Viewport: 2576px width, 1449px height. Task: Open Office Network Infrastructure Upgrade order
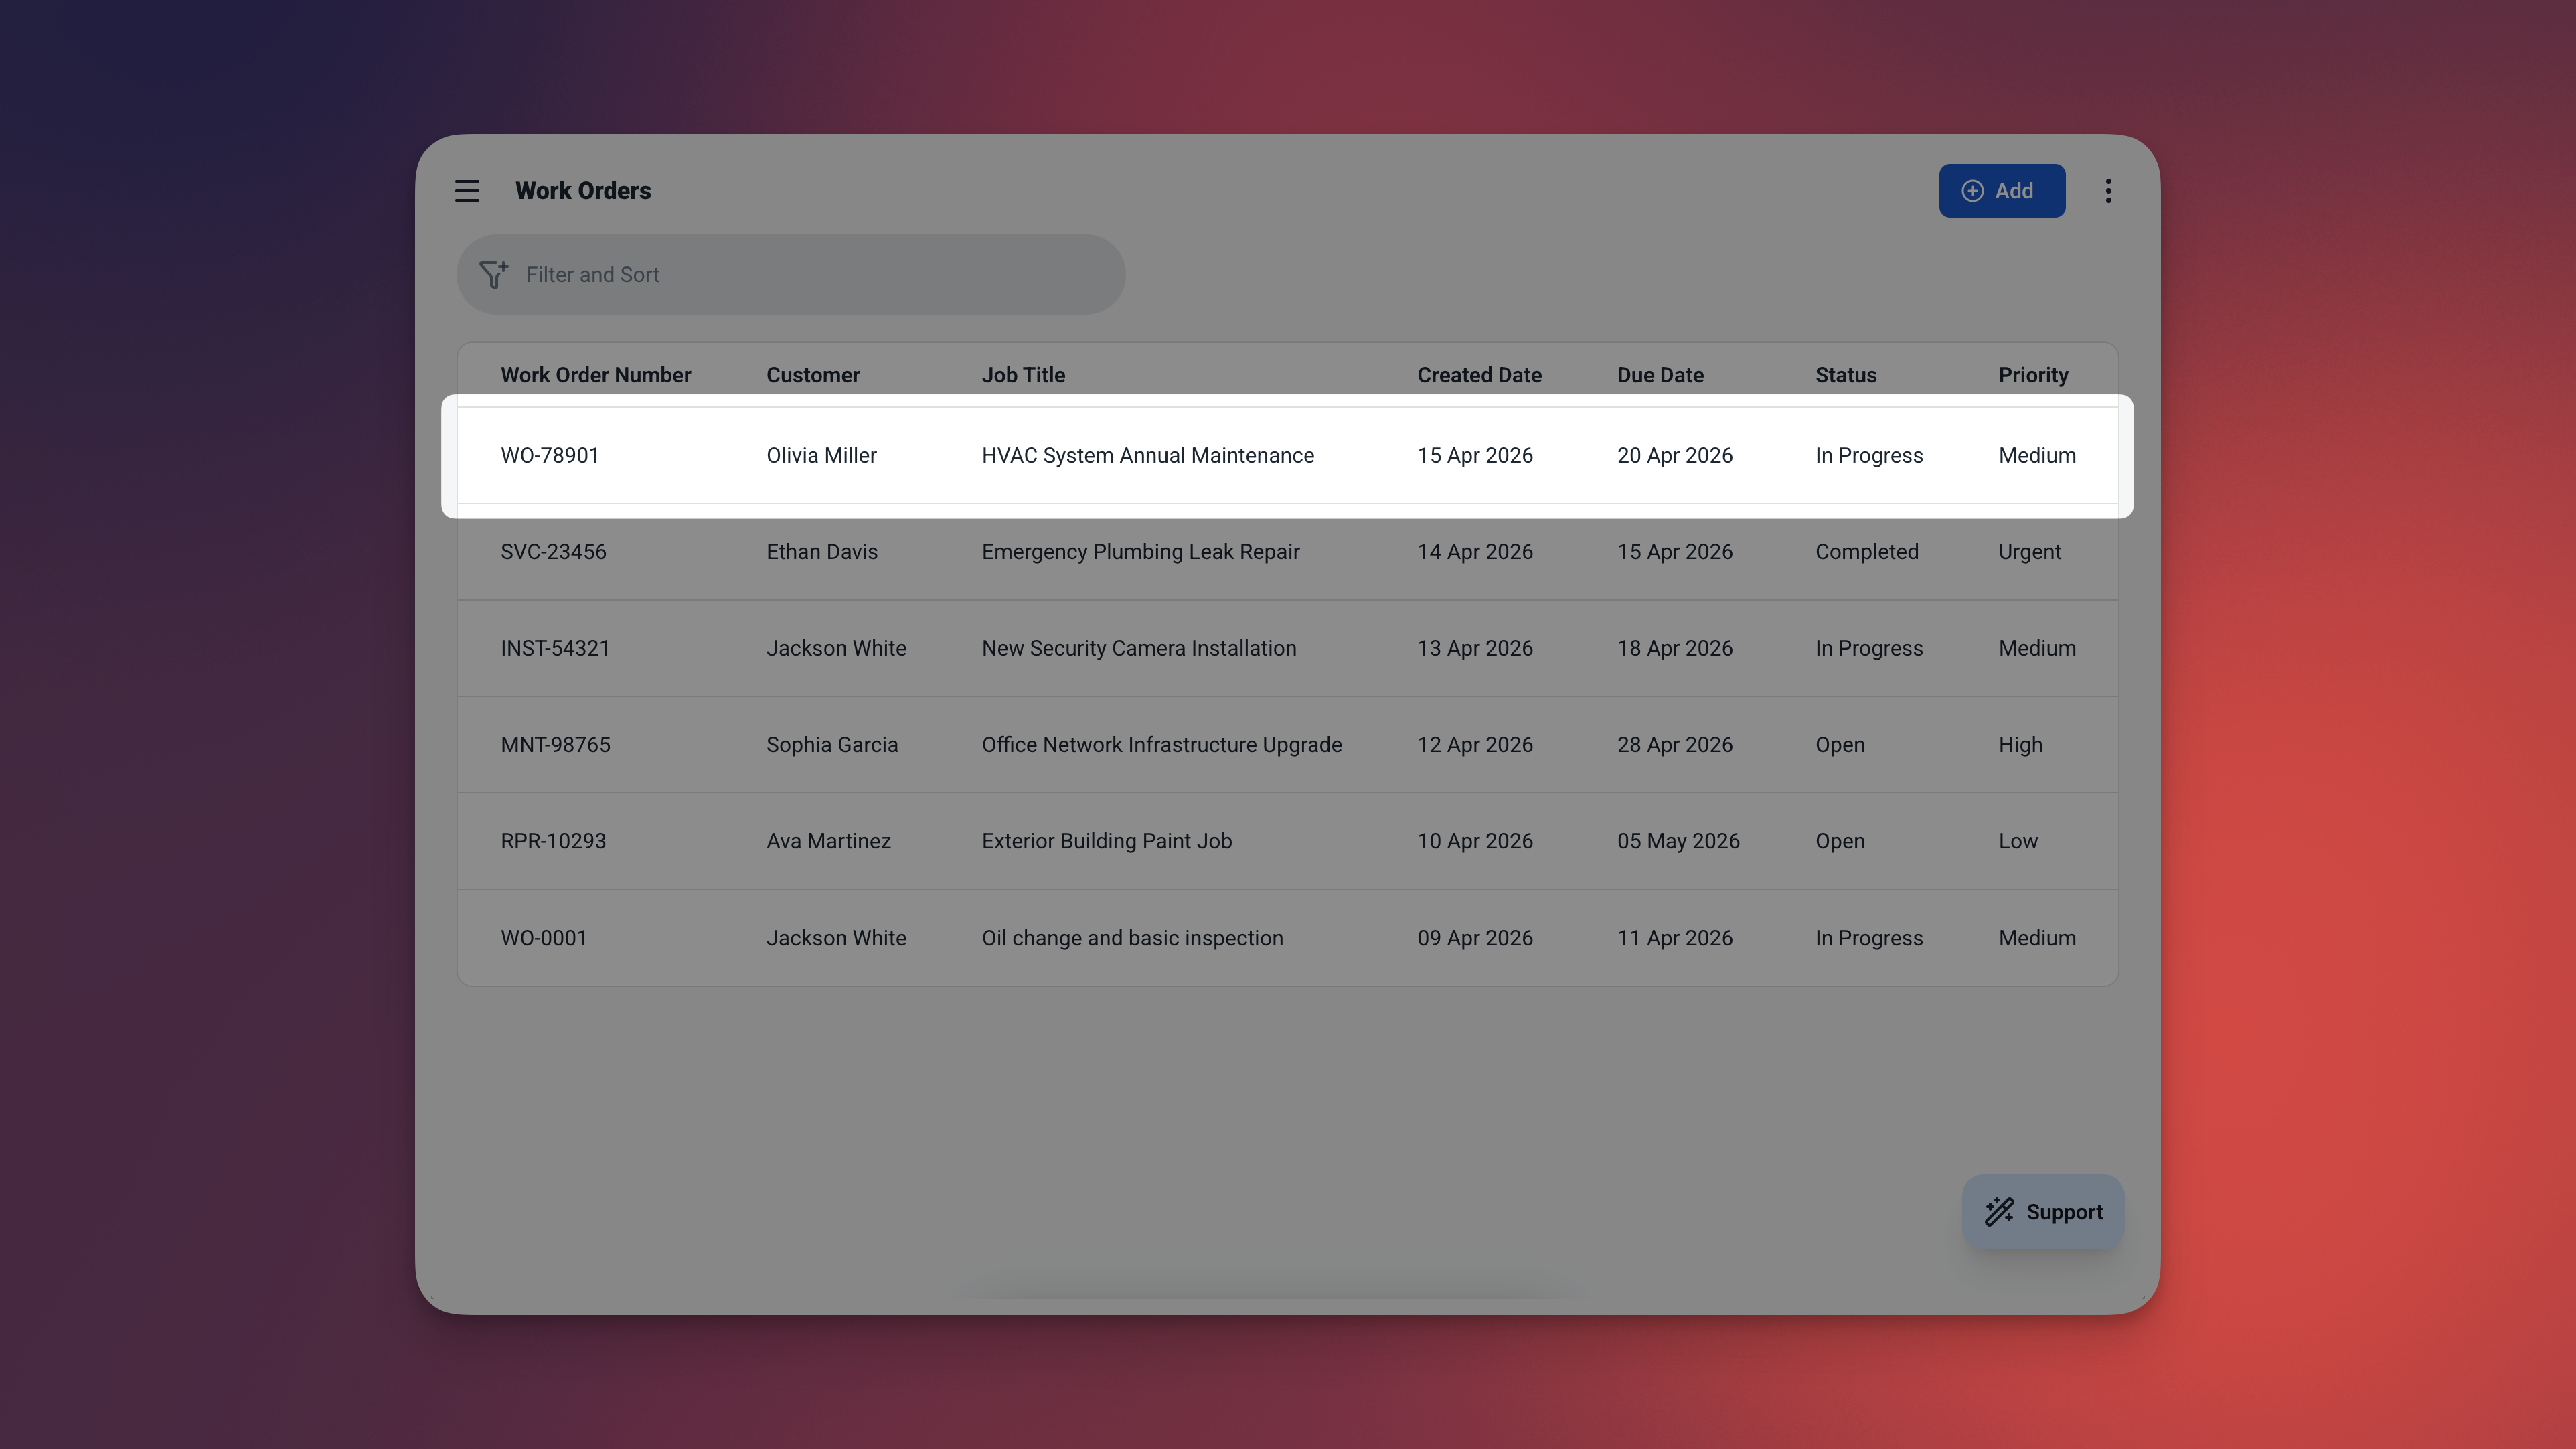tap(1161, 745)
